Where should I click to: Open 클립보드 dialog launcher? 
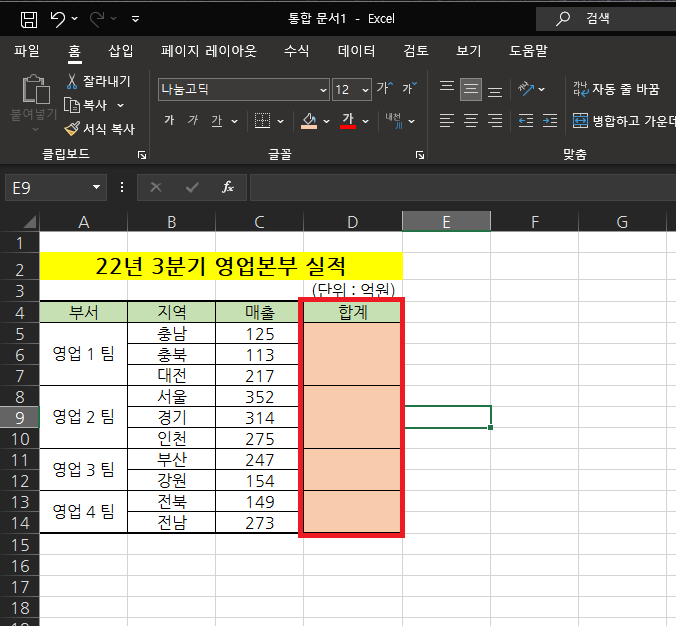pos(142,155)
